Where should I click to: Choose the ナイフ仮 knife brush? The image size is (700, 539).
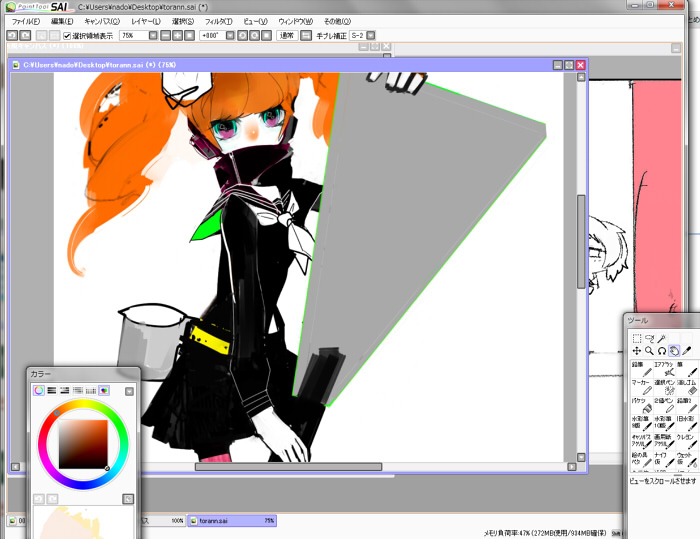coord(664,460)
